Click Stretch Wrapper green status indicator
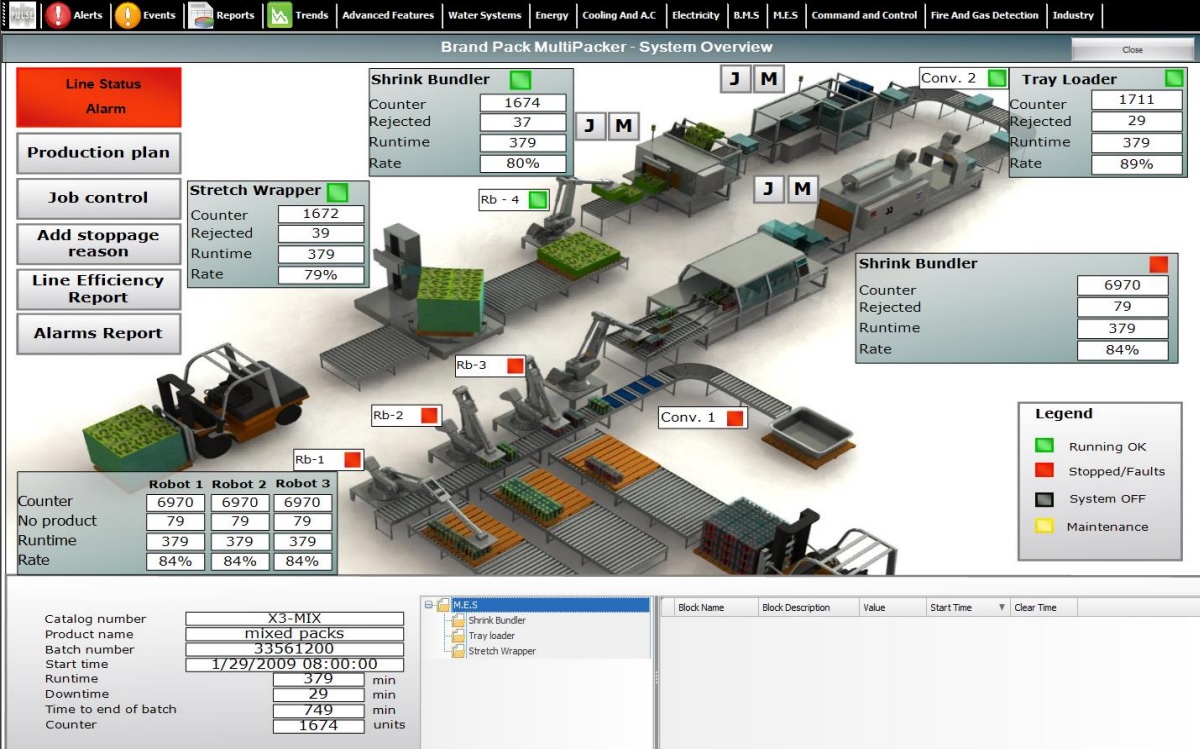Viewport: 1200px width, 749px height. [x=337, y=191]
